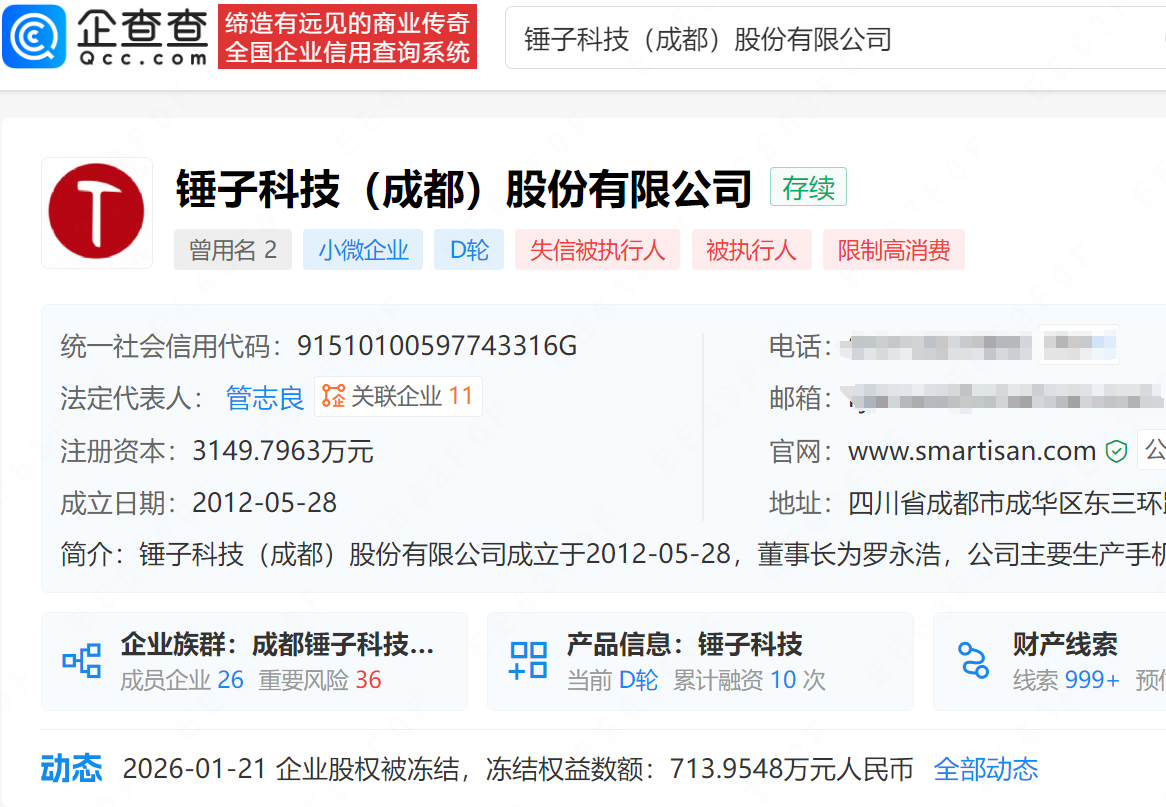Click the related-enterprises network icon
The width and height of the screenshot is (1166, 807).
point(333,396)
